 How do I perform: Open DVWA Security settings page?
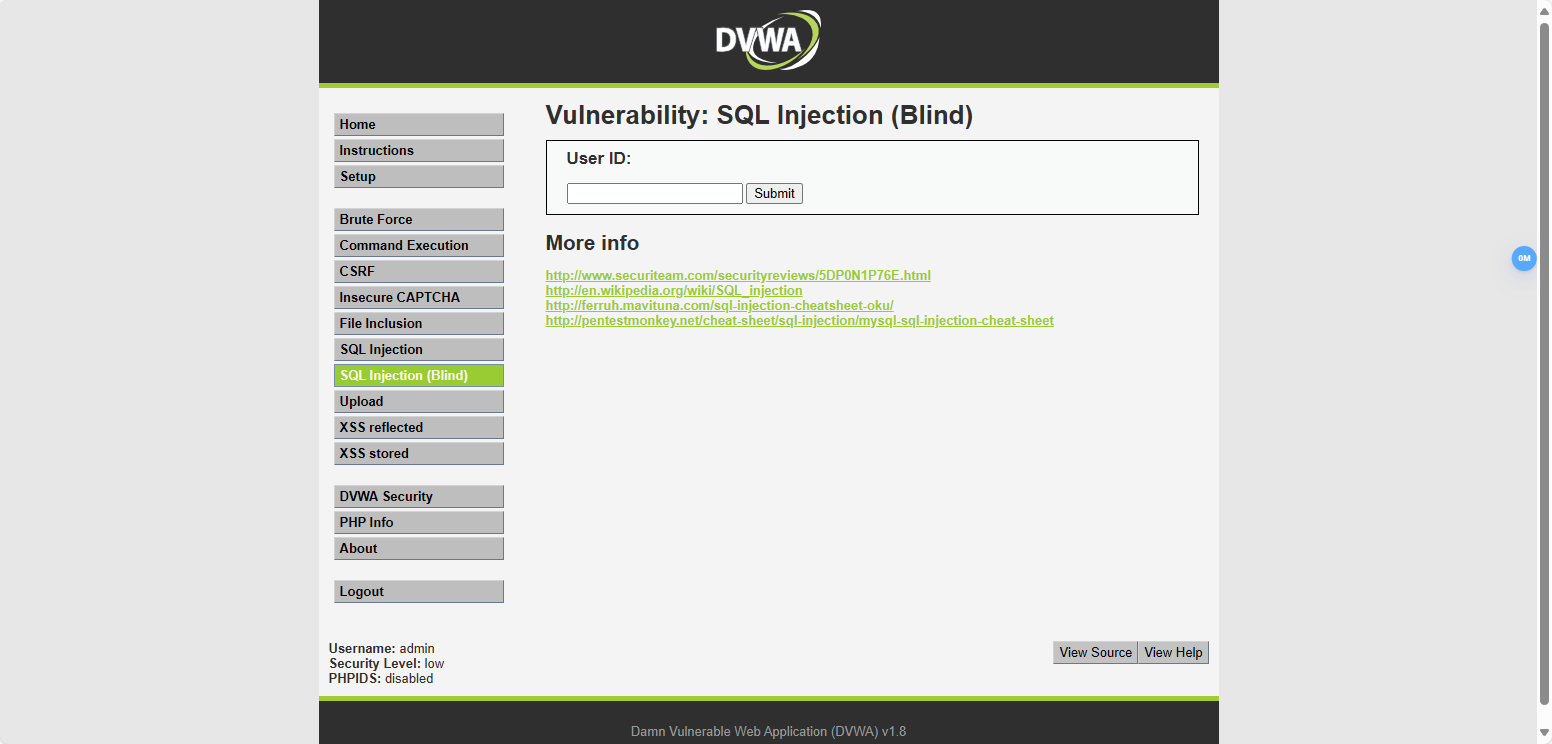[x=418, y=497]
